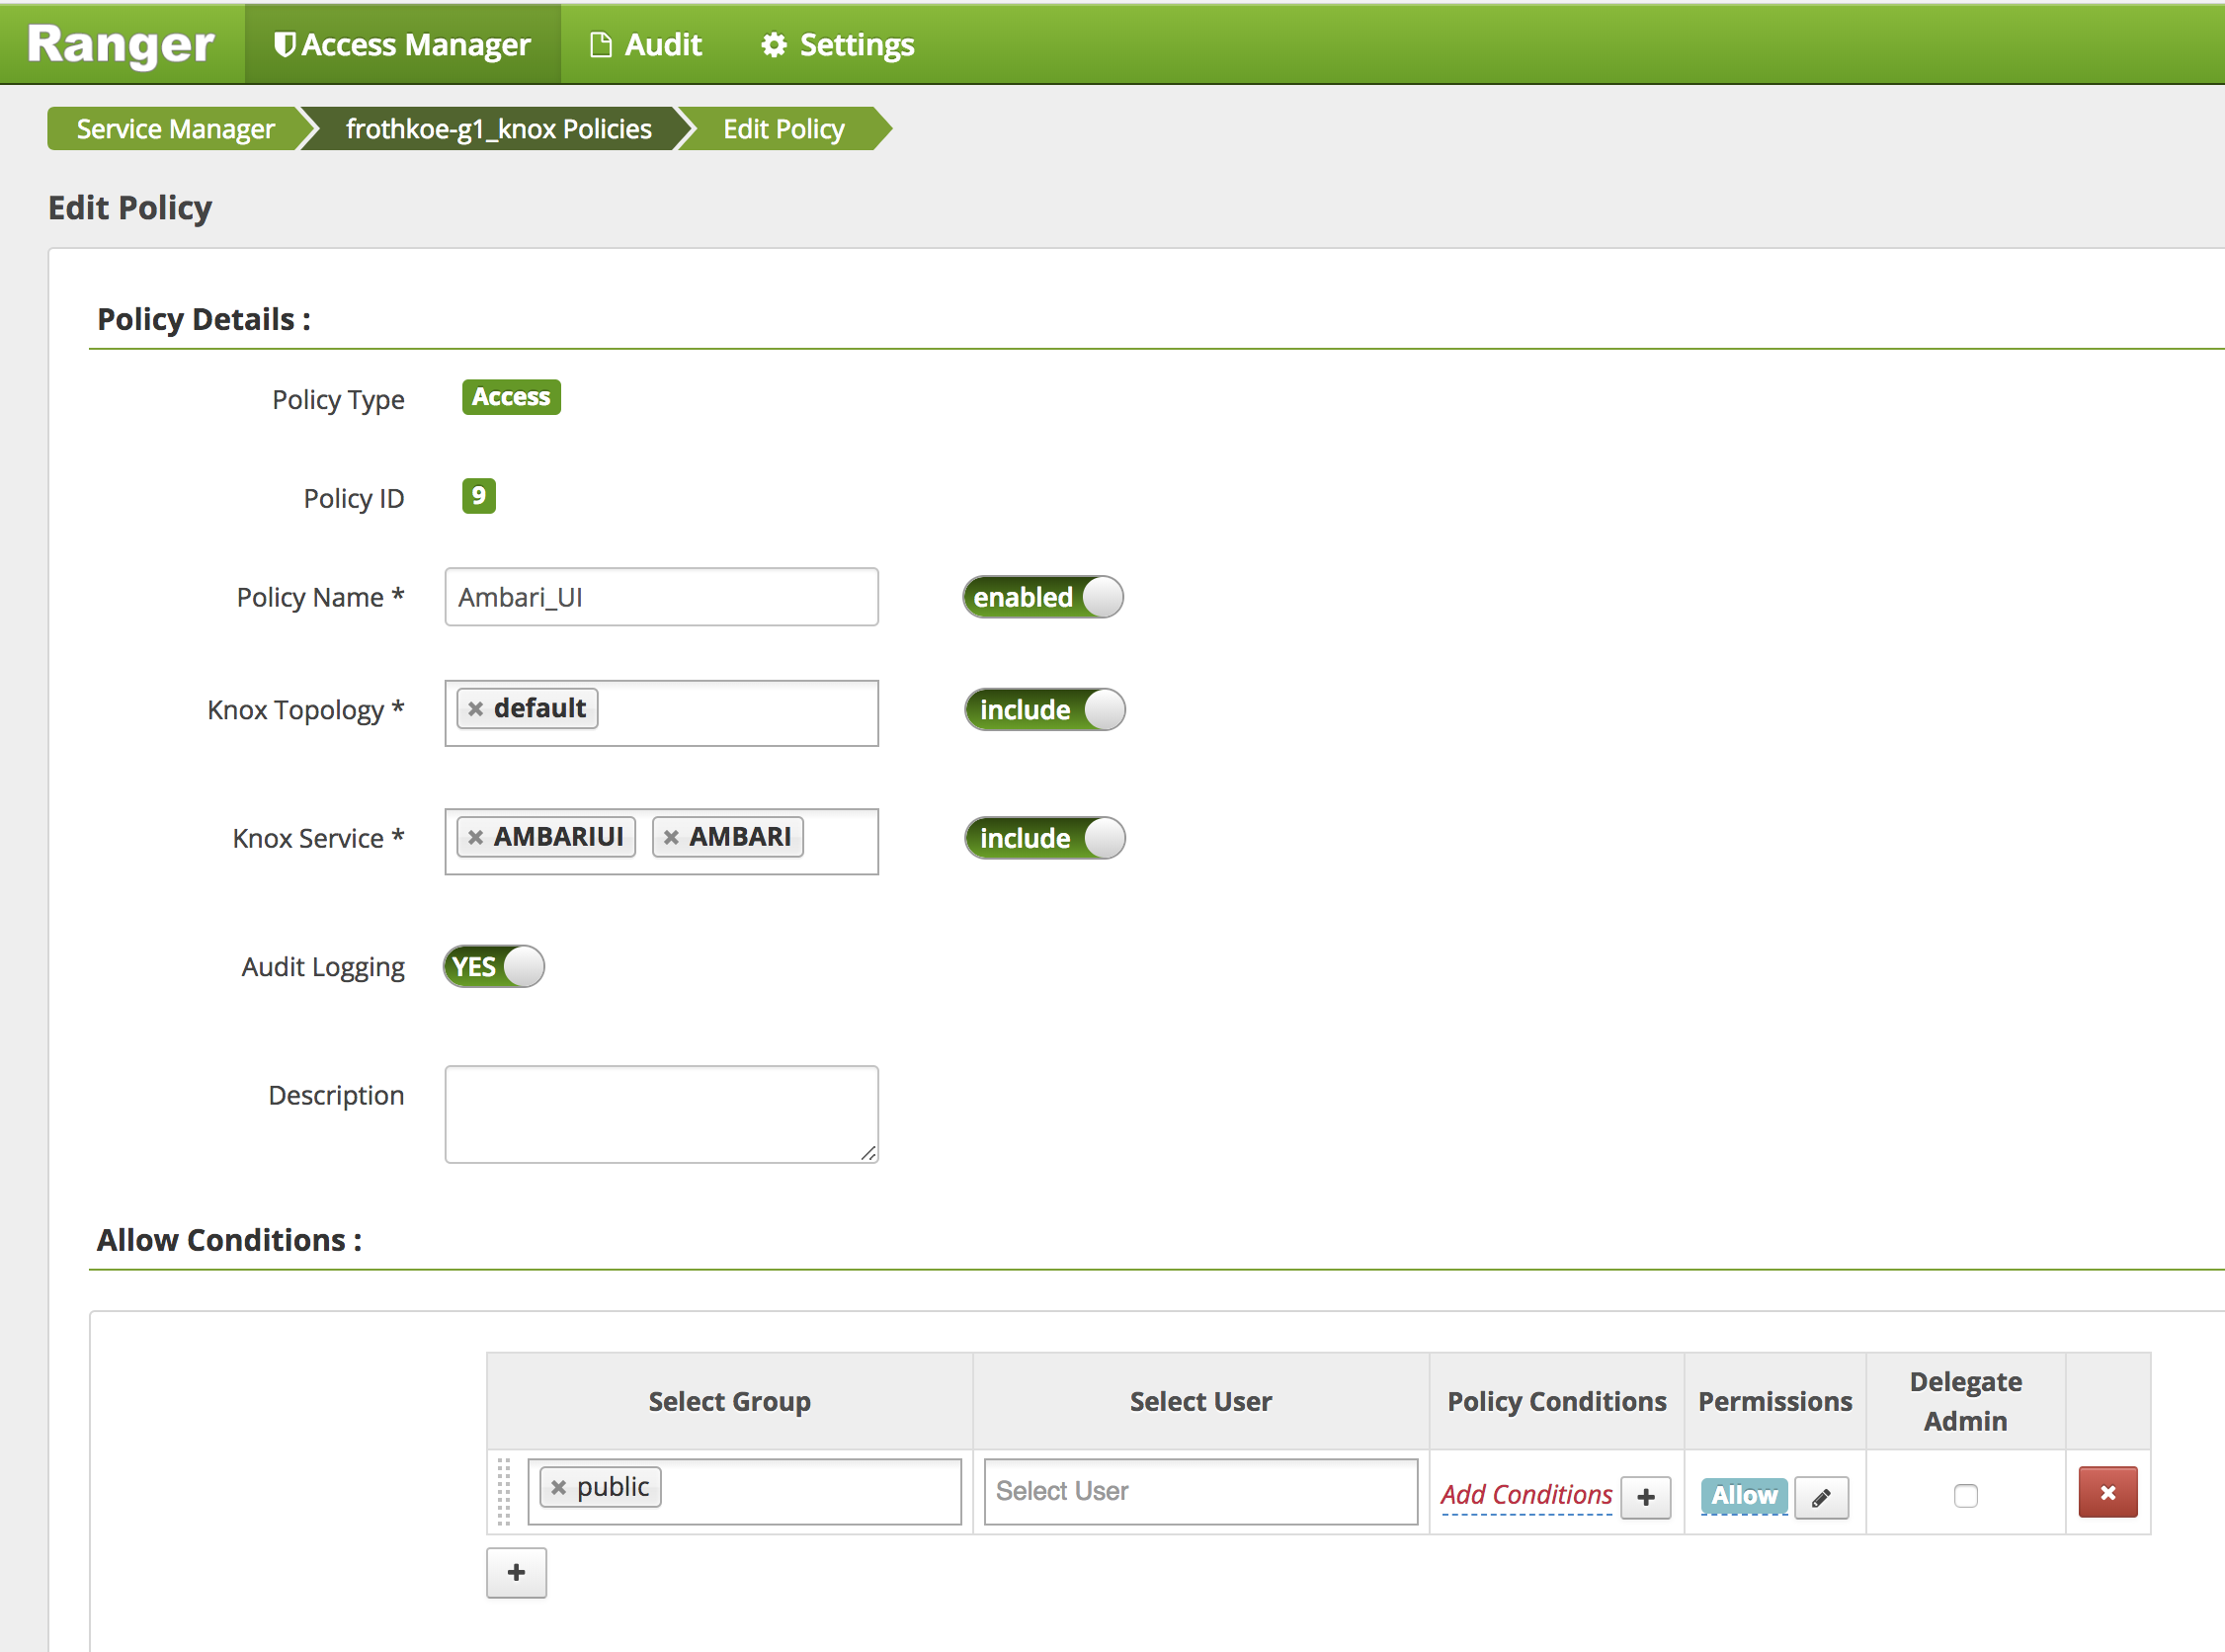Click inside the Description text area
The width and height of the screenshot is (2225, 1652).
click(660, 1113)
